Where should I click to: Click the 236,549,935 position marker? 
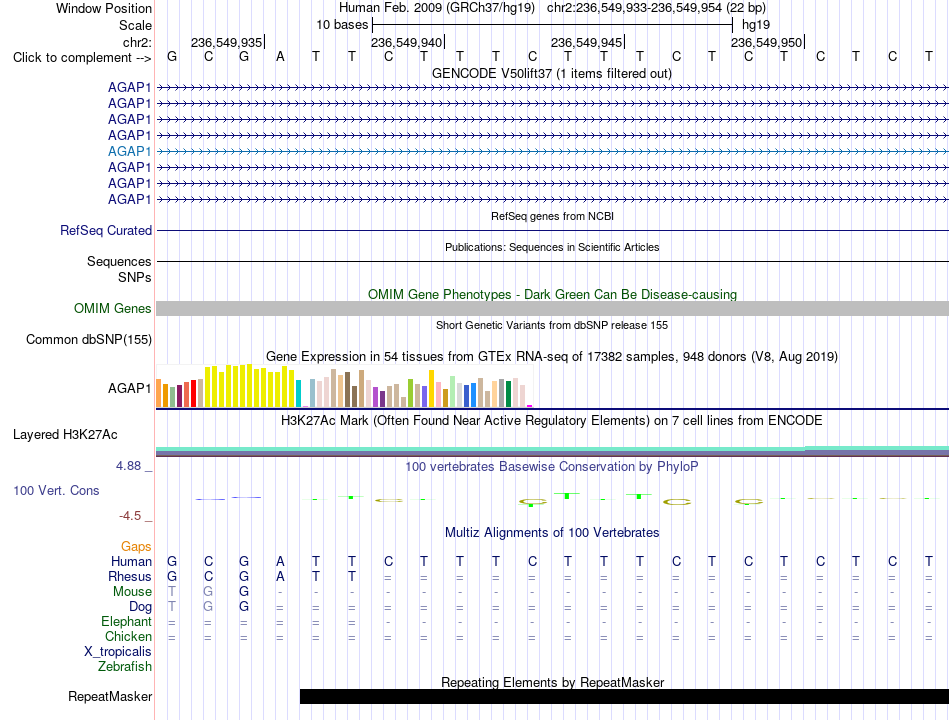[227, 42]
